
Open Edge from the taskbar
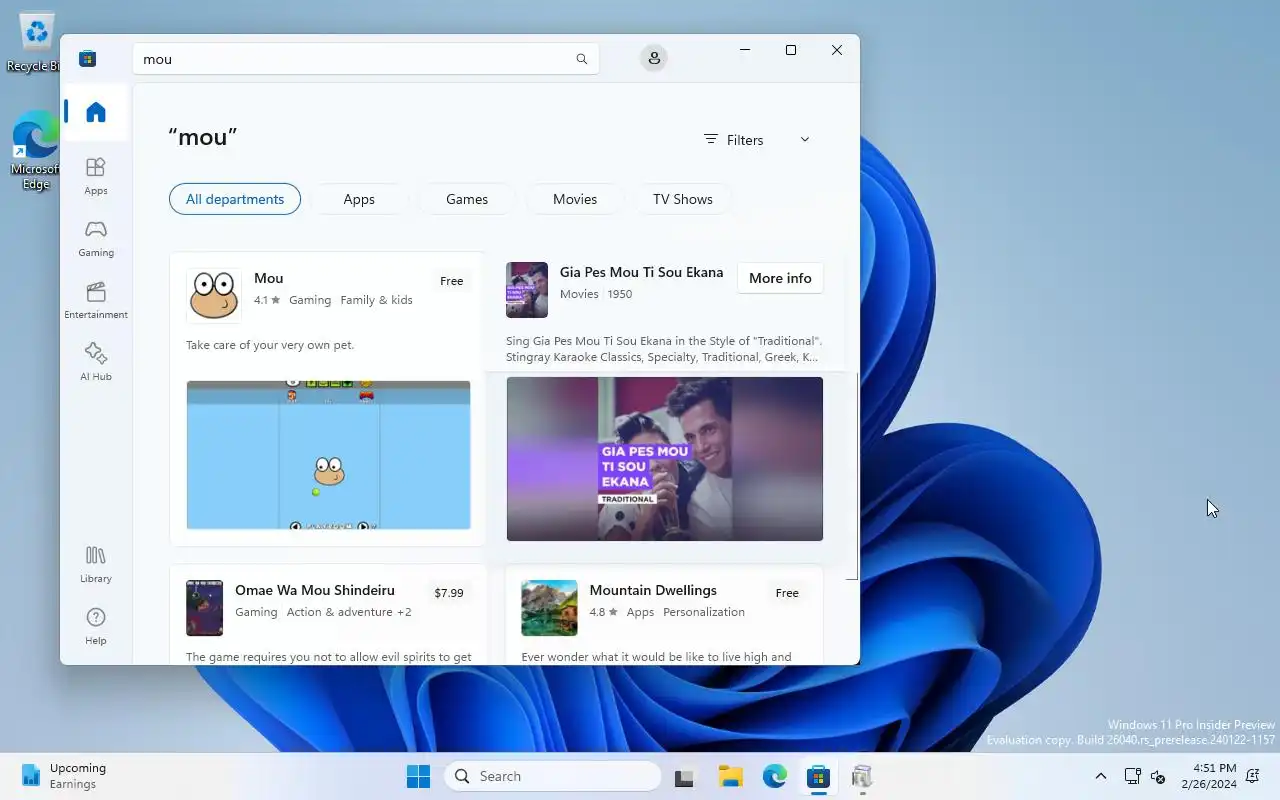pyautogui.click(x=775, y=776)
